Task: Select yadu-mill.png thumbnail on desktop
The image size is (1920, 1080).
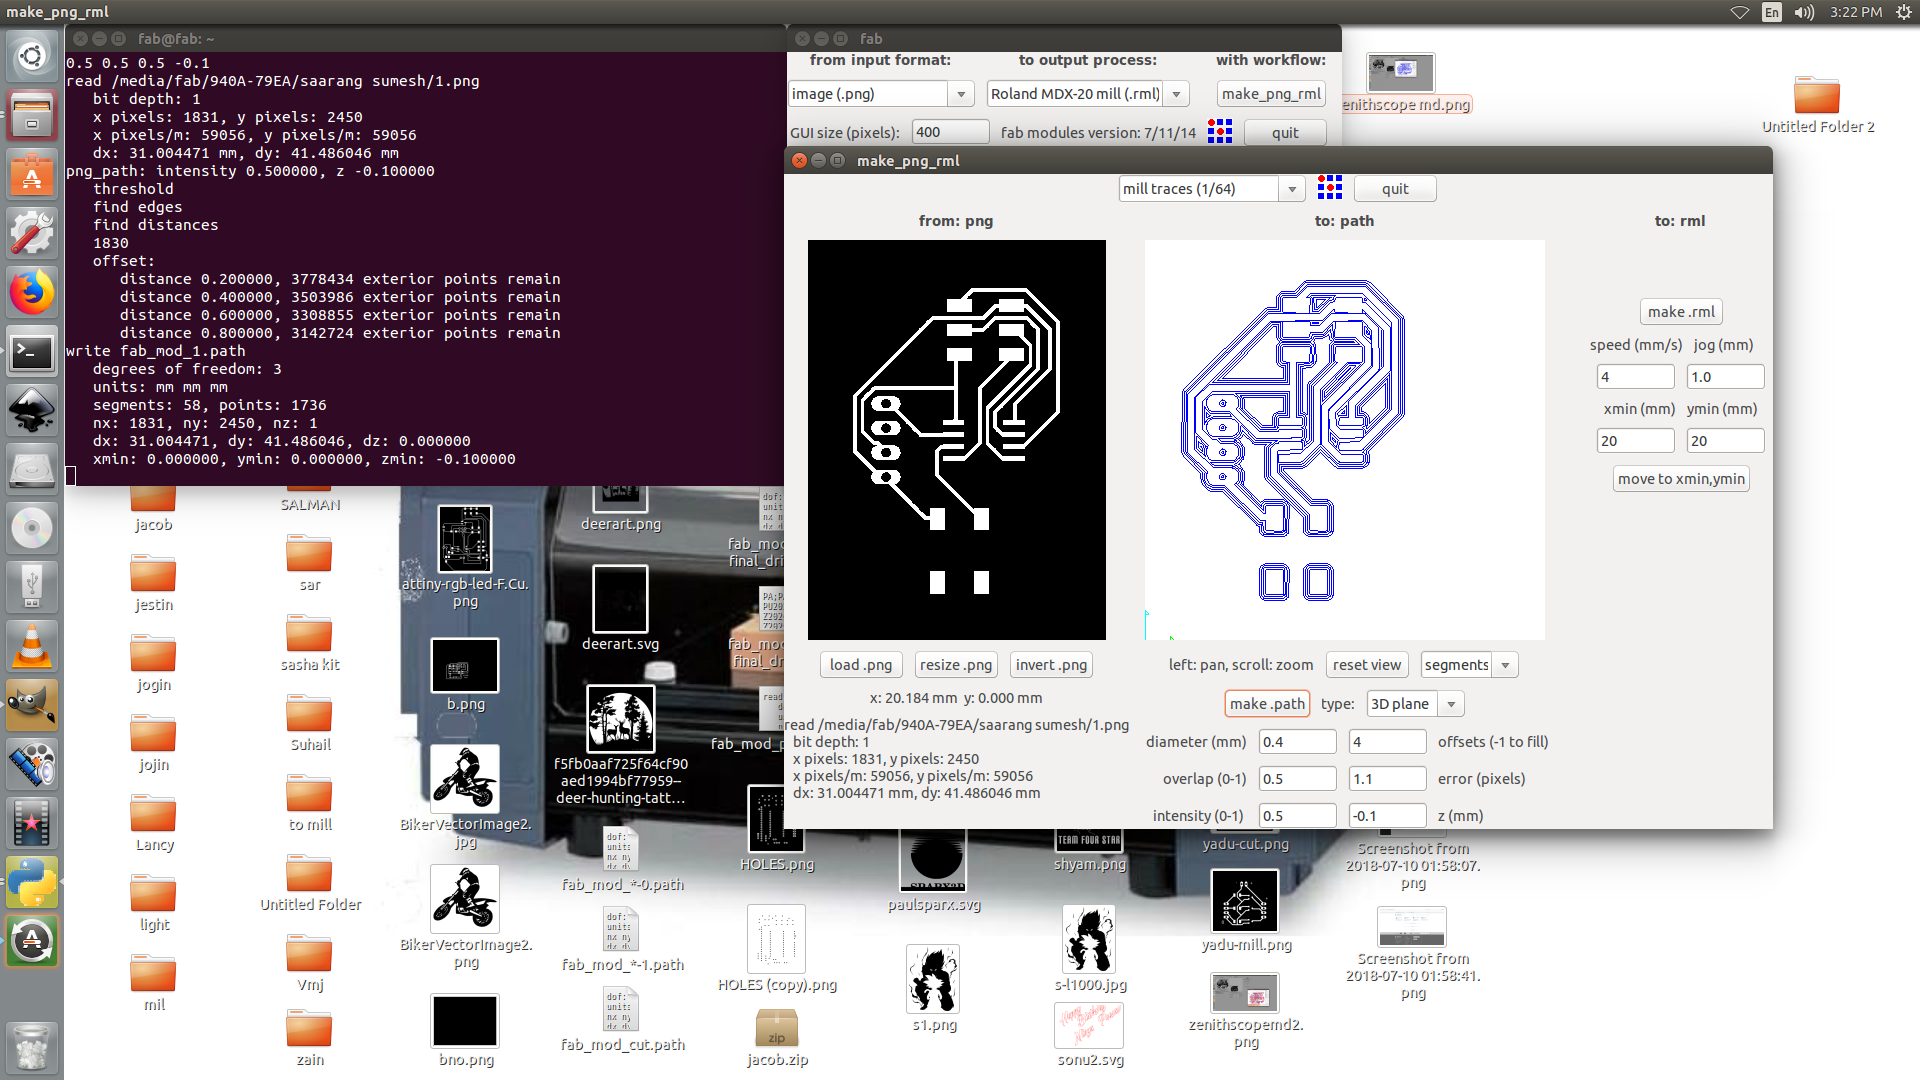Action: [1245, 910]
